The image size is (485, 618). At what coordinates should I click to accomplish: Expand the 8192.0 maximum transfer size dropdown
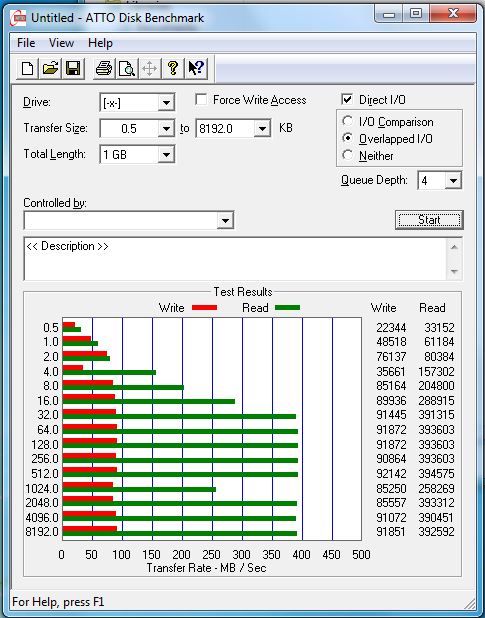(262, 128)
